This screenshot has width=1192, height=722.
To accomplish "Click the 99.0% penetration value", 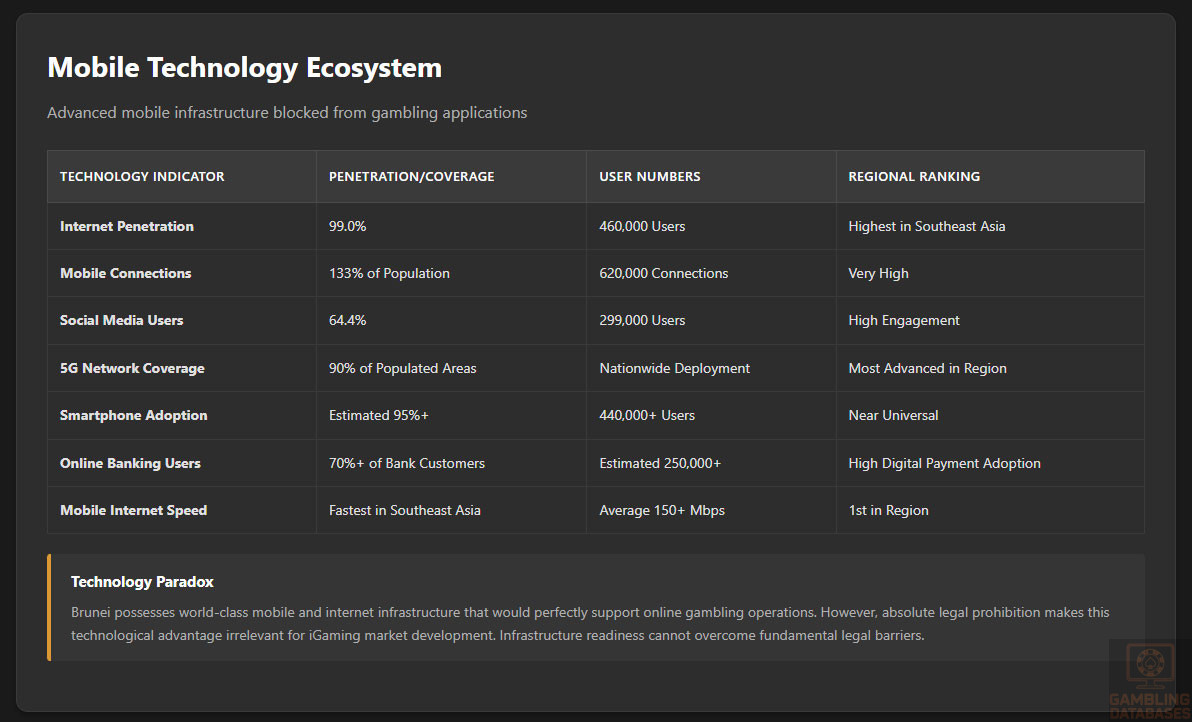I will tap(347, 226).
